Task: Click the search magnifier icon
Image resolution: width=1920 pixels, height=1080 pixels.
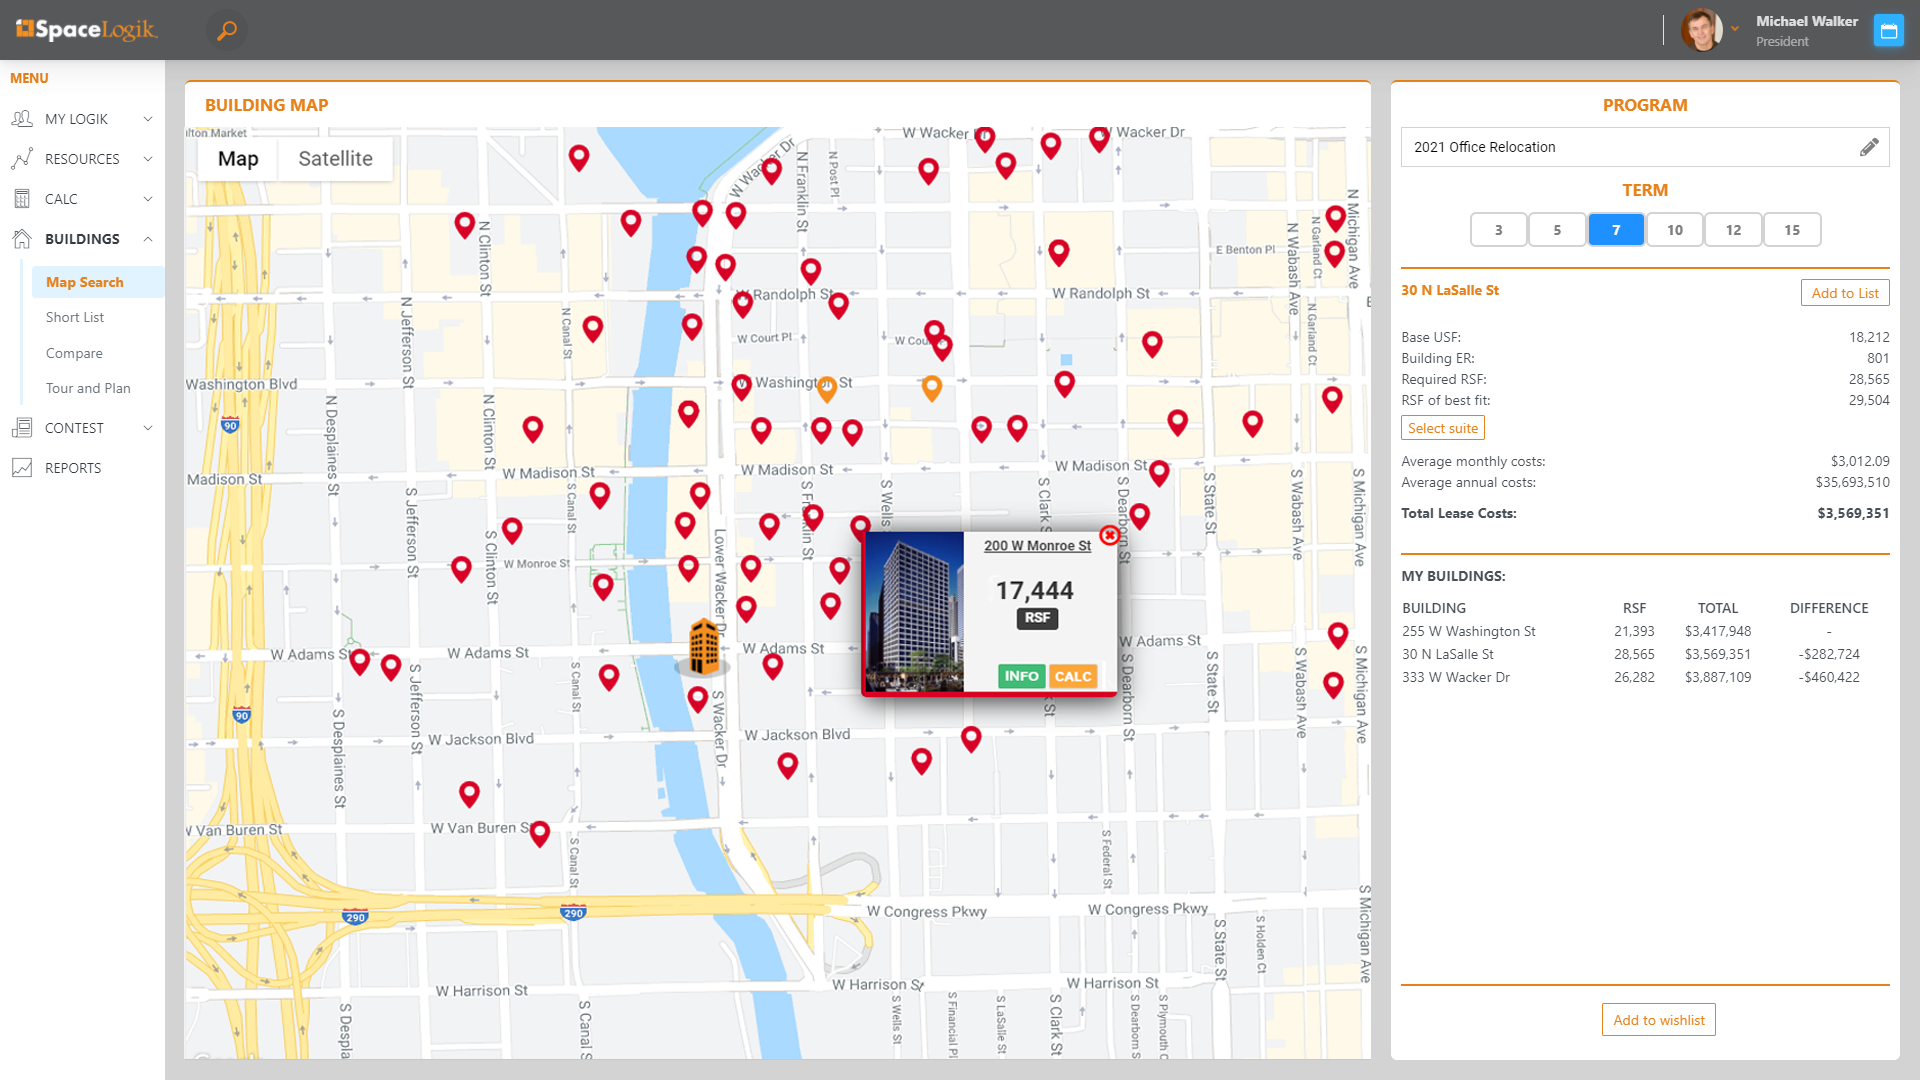Action: (227, 30)
